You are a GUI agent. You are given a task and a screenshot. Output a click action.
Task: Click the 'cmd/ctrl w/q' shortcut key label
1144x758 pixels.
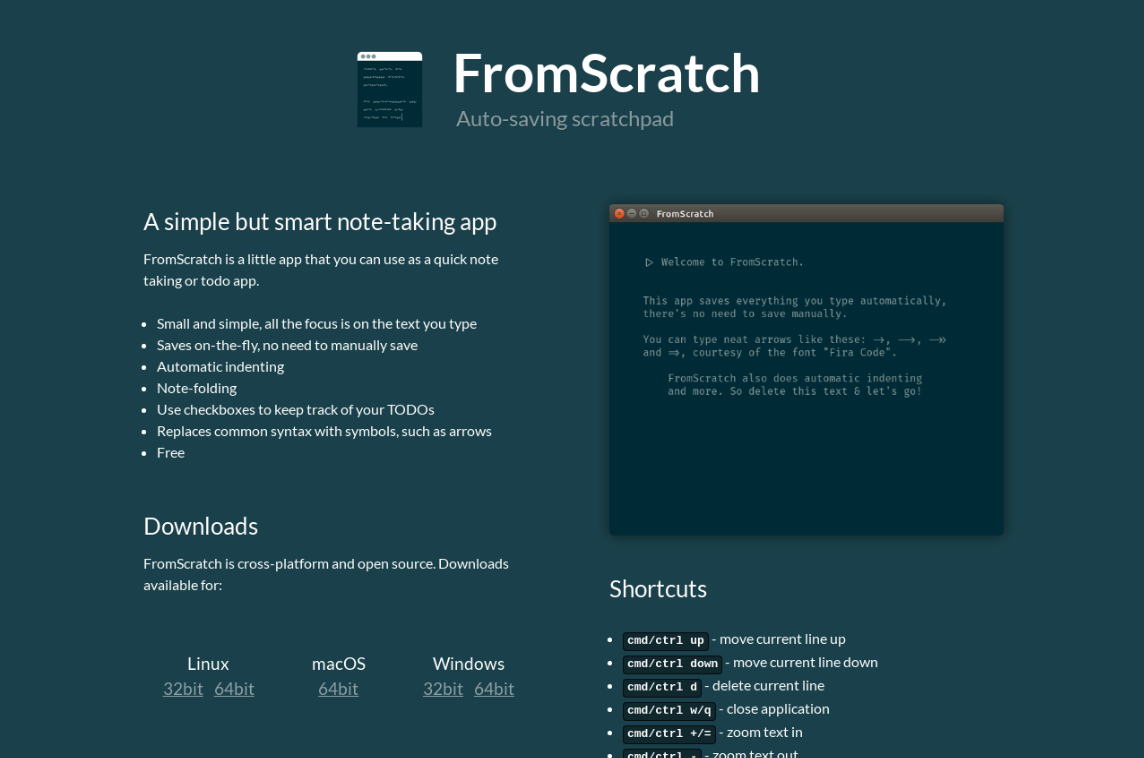(x=669, y=711)
